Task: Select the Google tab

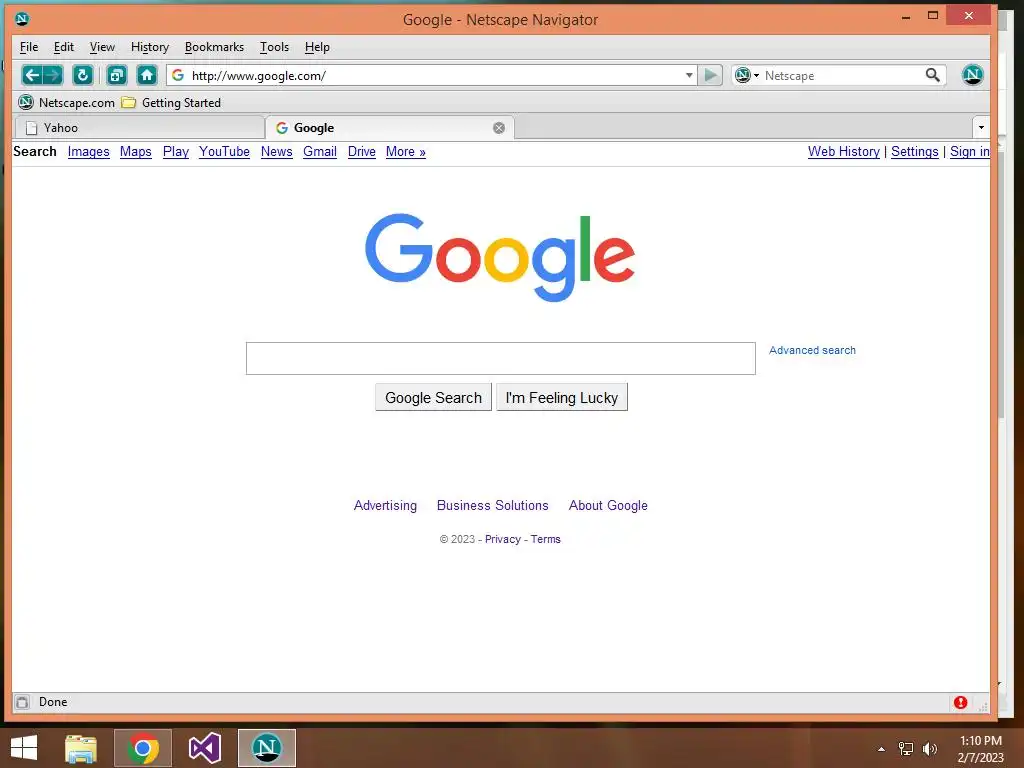Action: pyautogui.click(x=390, y=128)
